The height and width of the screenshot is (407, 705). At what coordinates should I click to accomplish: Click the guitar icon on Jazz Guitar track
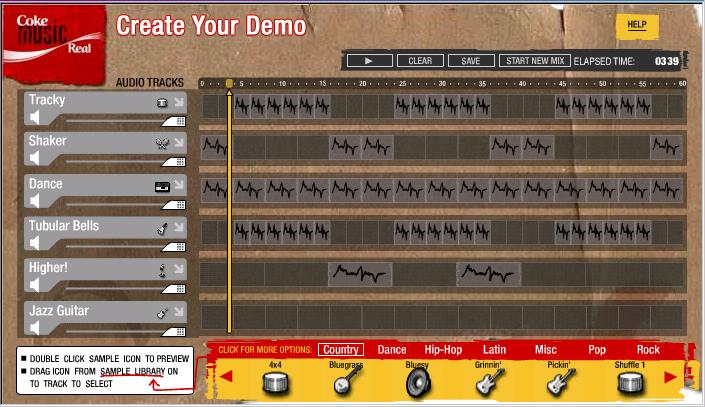(x=162, y=313)
